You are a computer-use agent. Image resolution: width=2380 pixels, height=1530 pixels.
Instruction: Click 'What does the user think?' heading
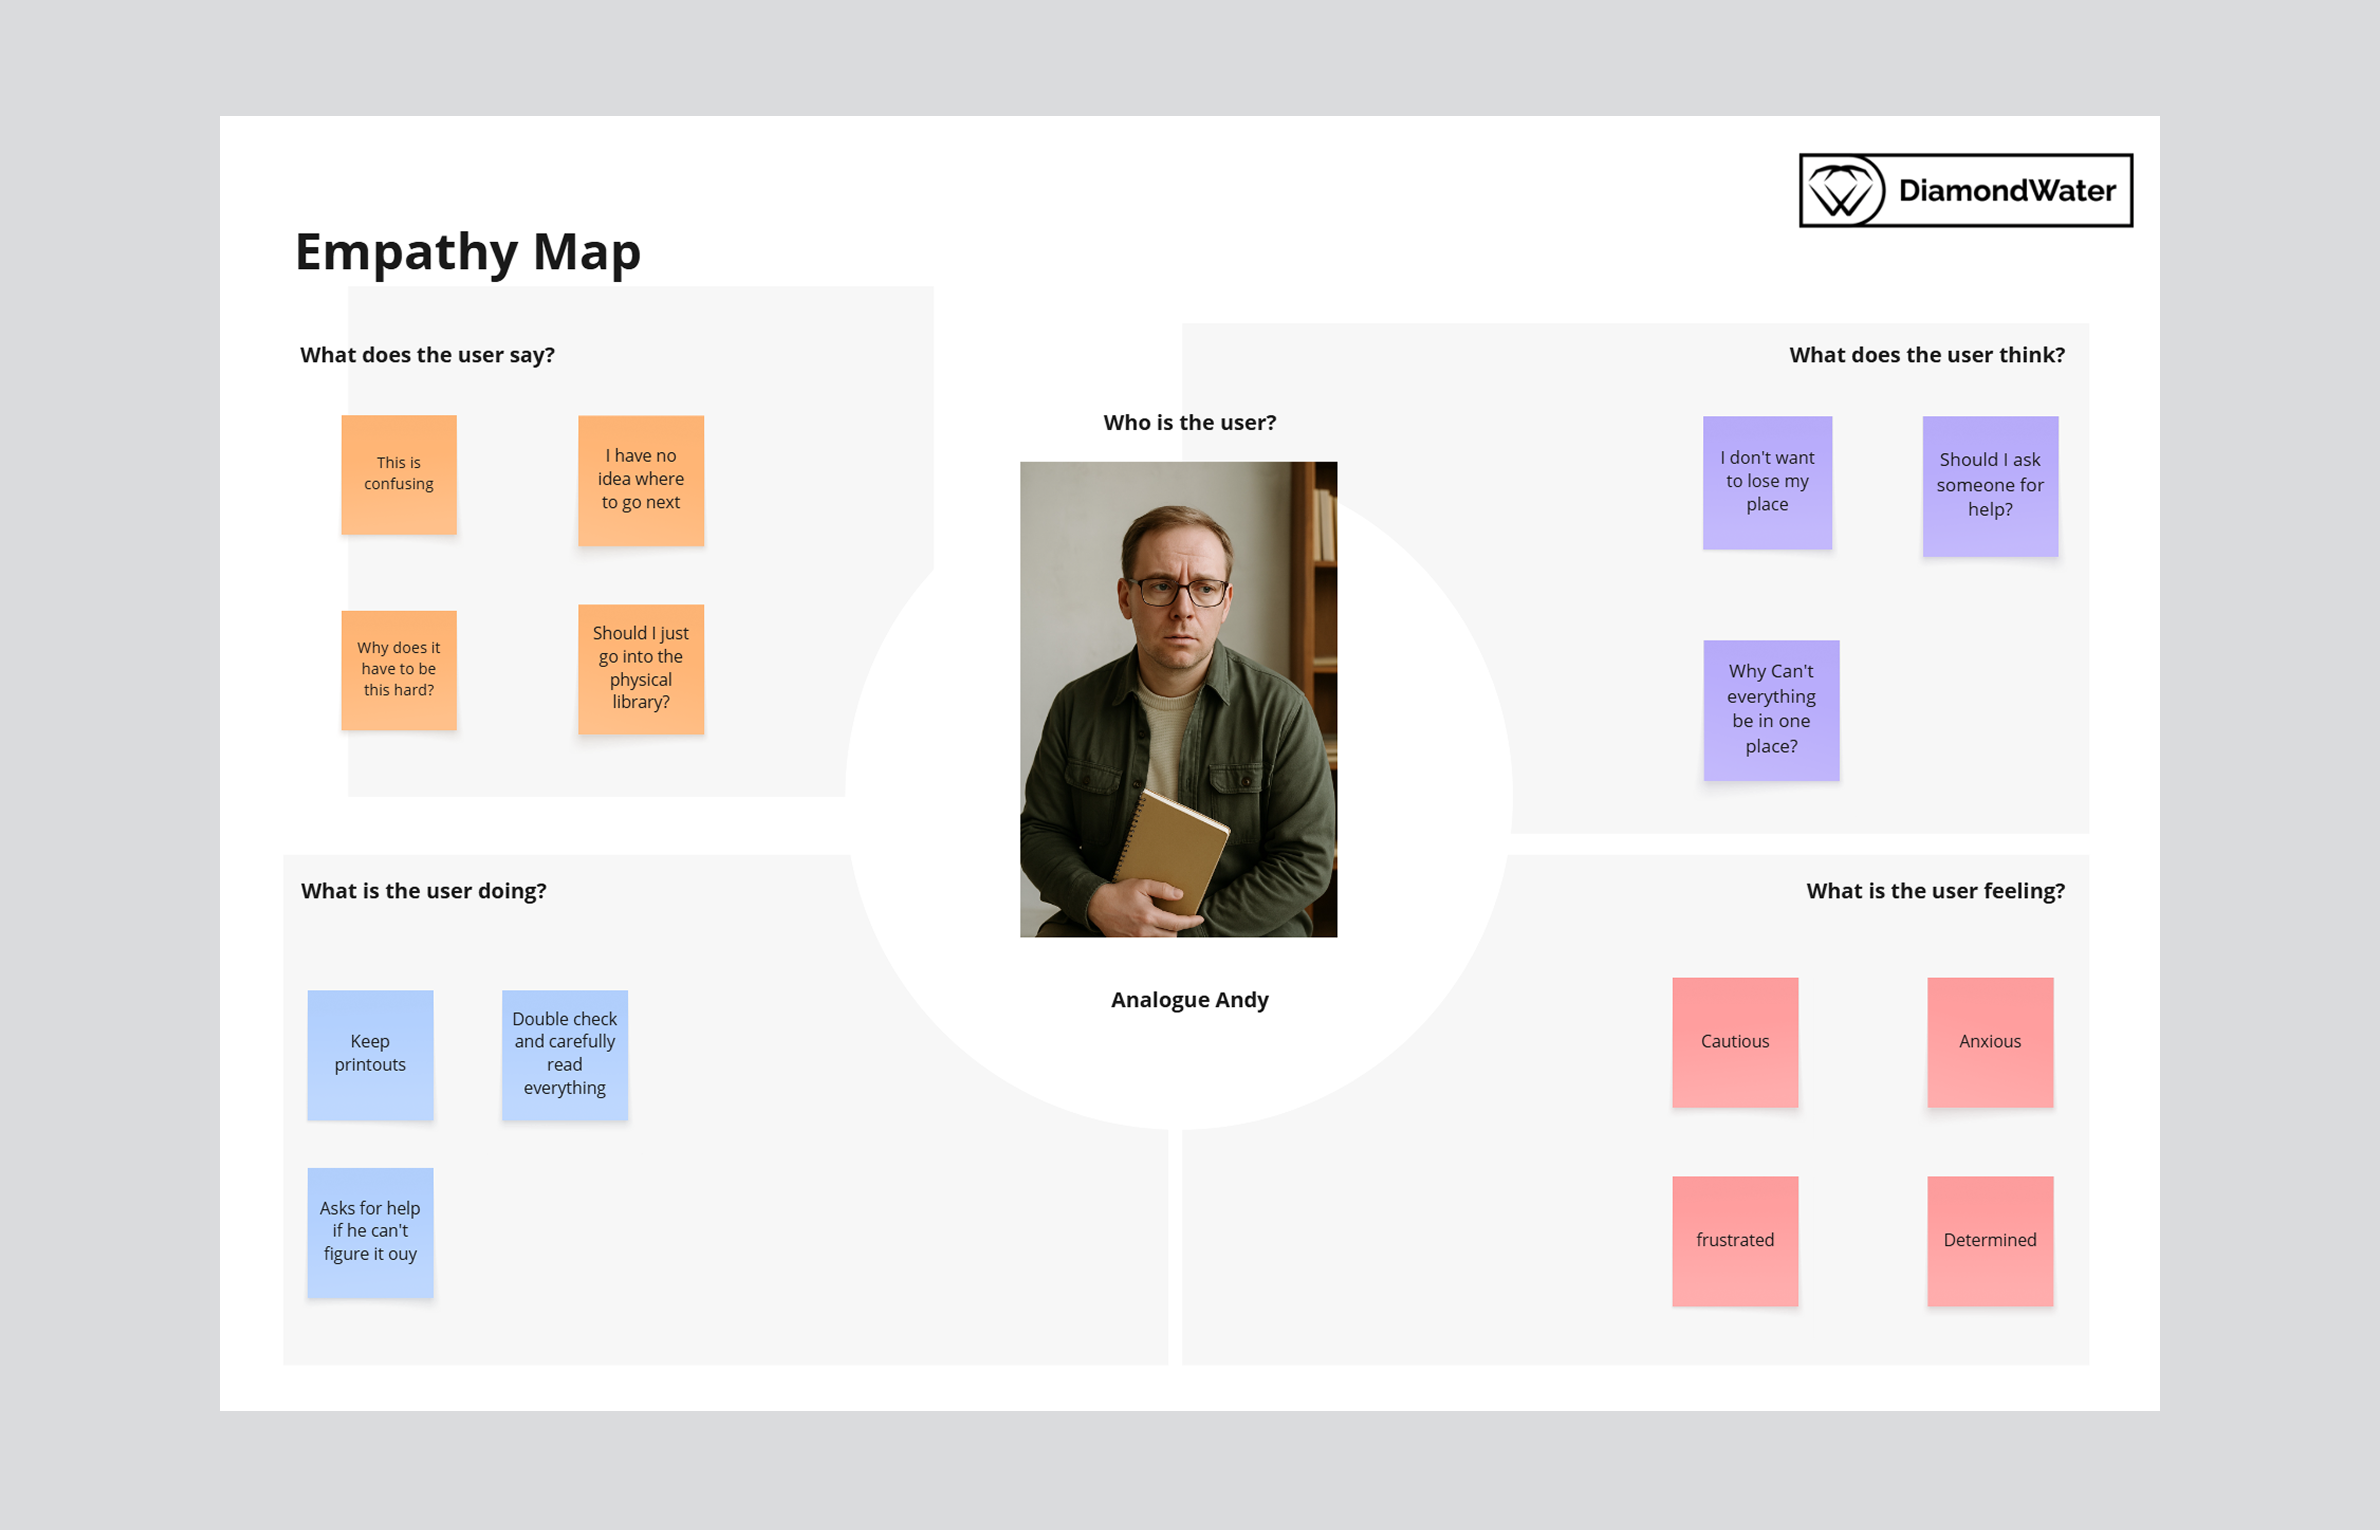point(1926,355)
